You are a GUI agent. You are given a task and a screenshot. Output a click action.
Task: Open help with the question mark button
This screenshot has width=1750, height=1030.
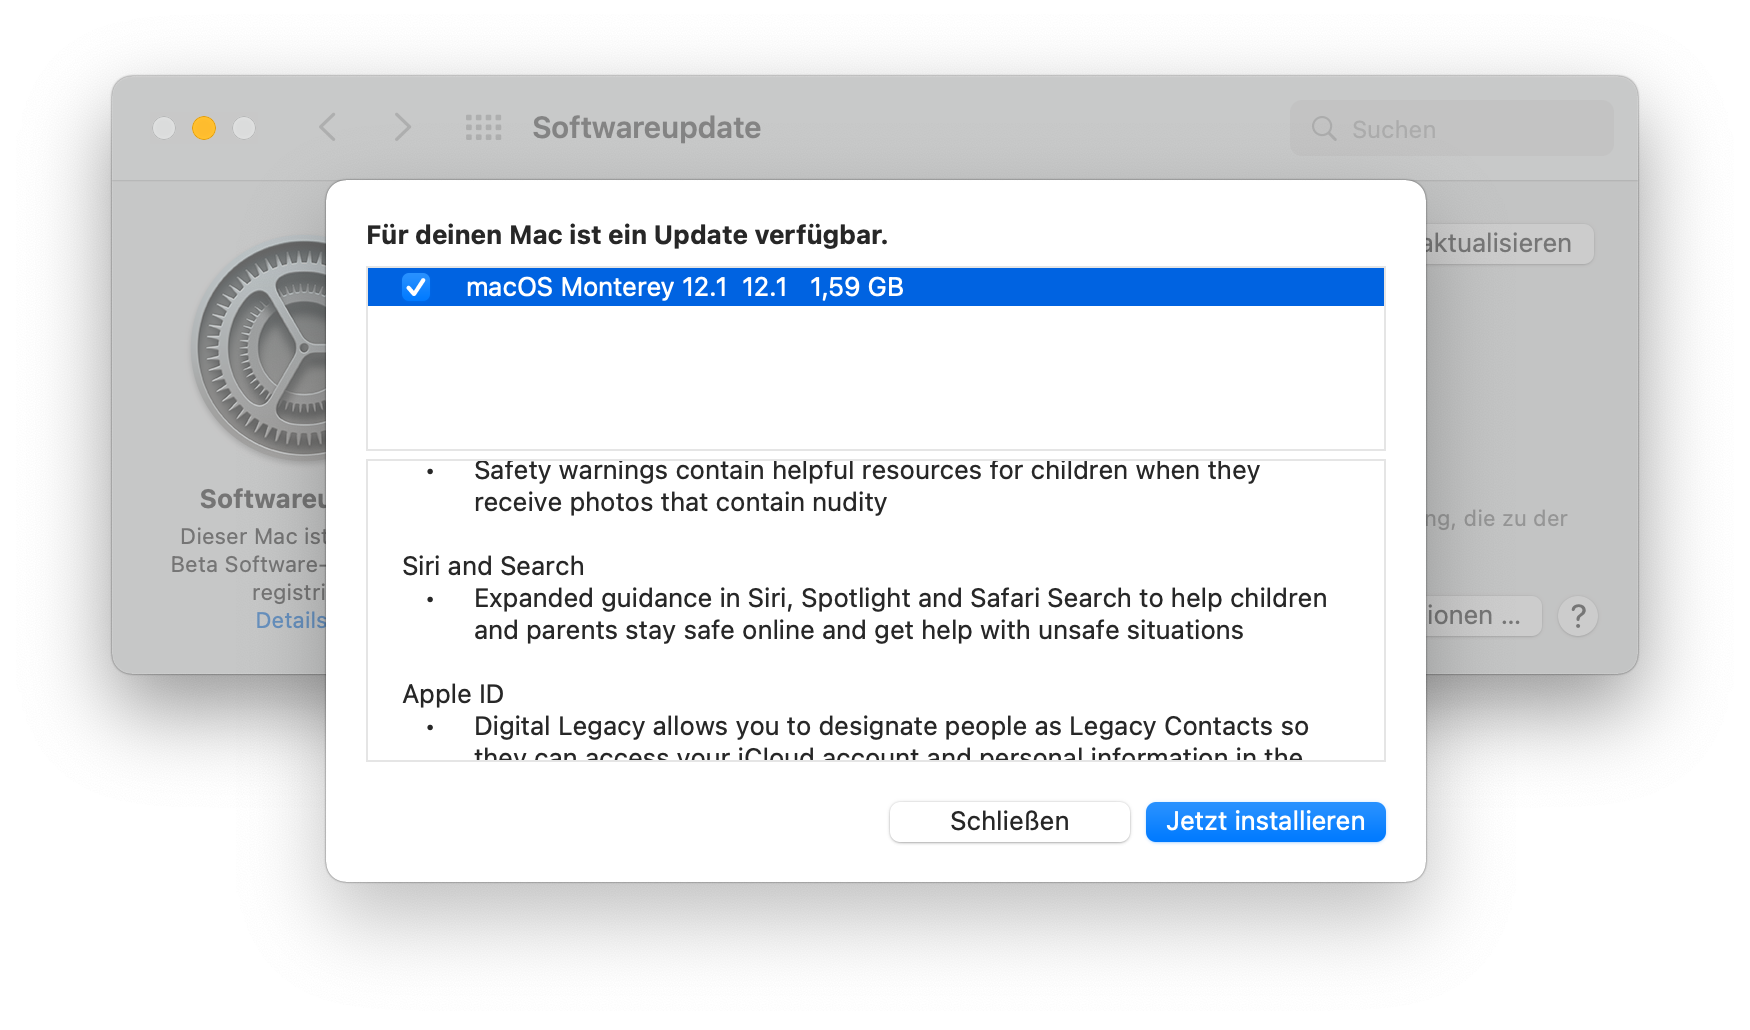click(1578, 616)
